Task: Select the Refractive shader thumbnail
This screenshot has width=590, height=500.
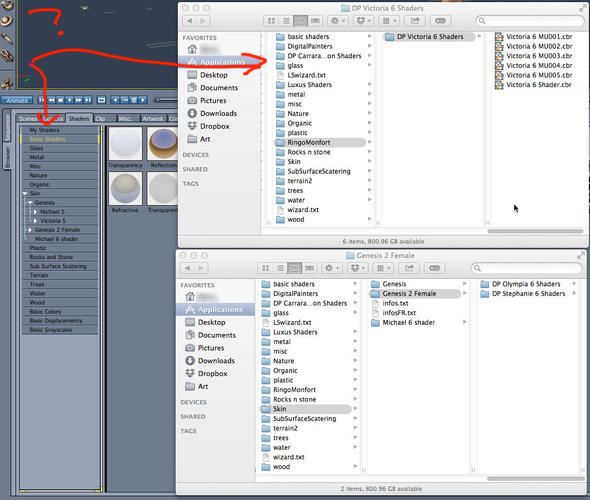Action: pyautogui.click(x=125, y=188)
